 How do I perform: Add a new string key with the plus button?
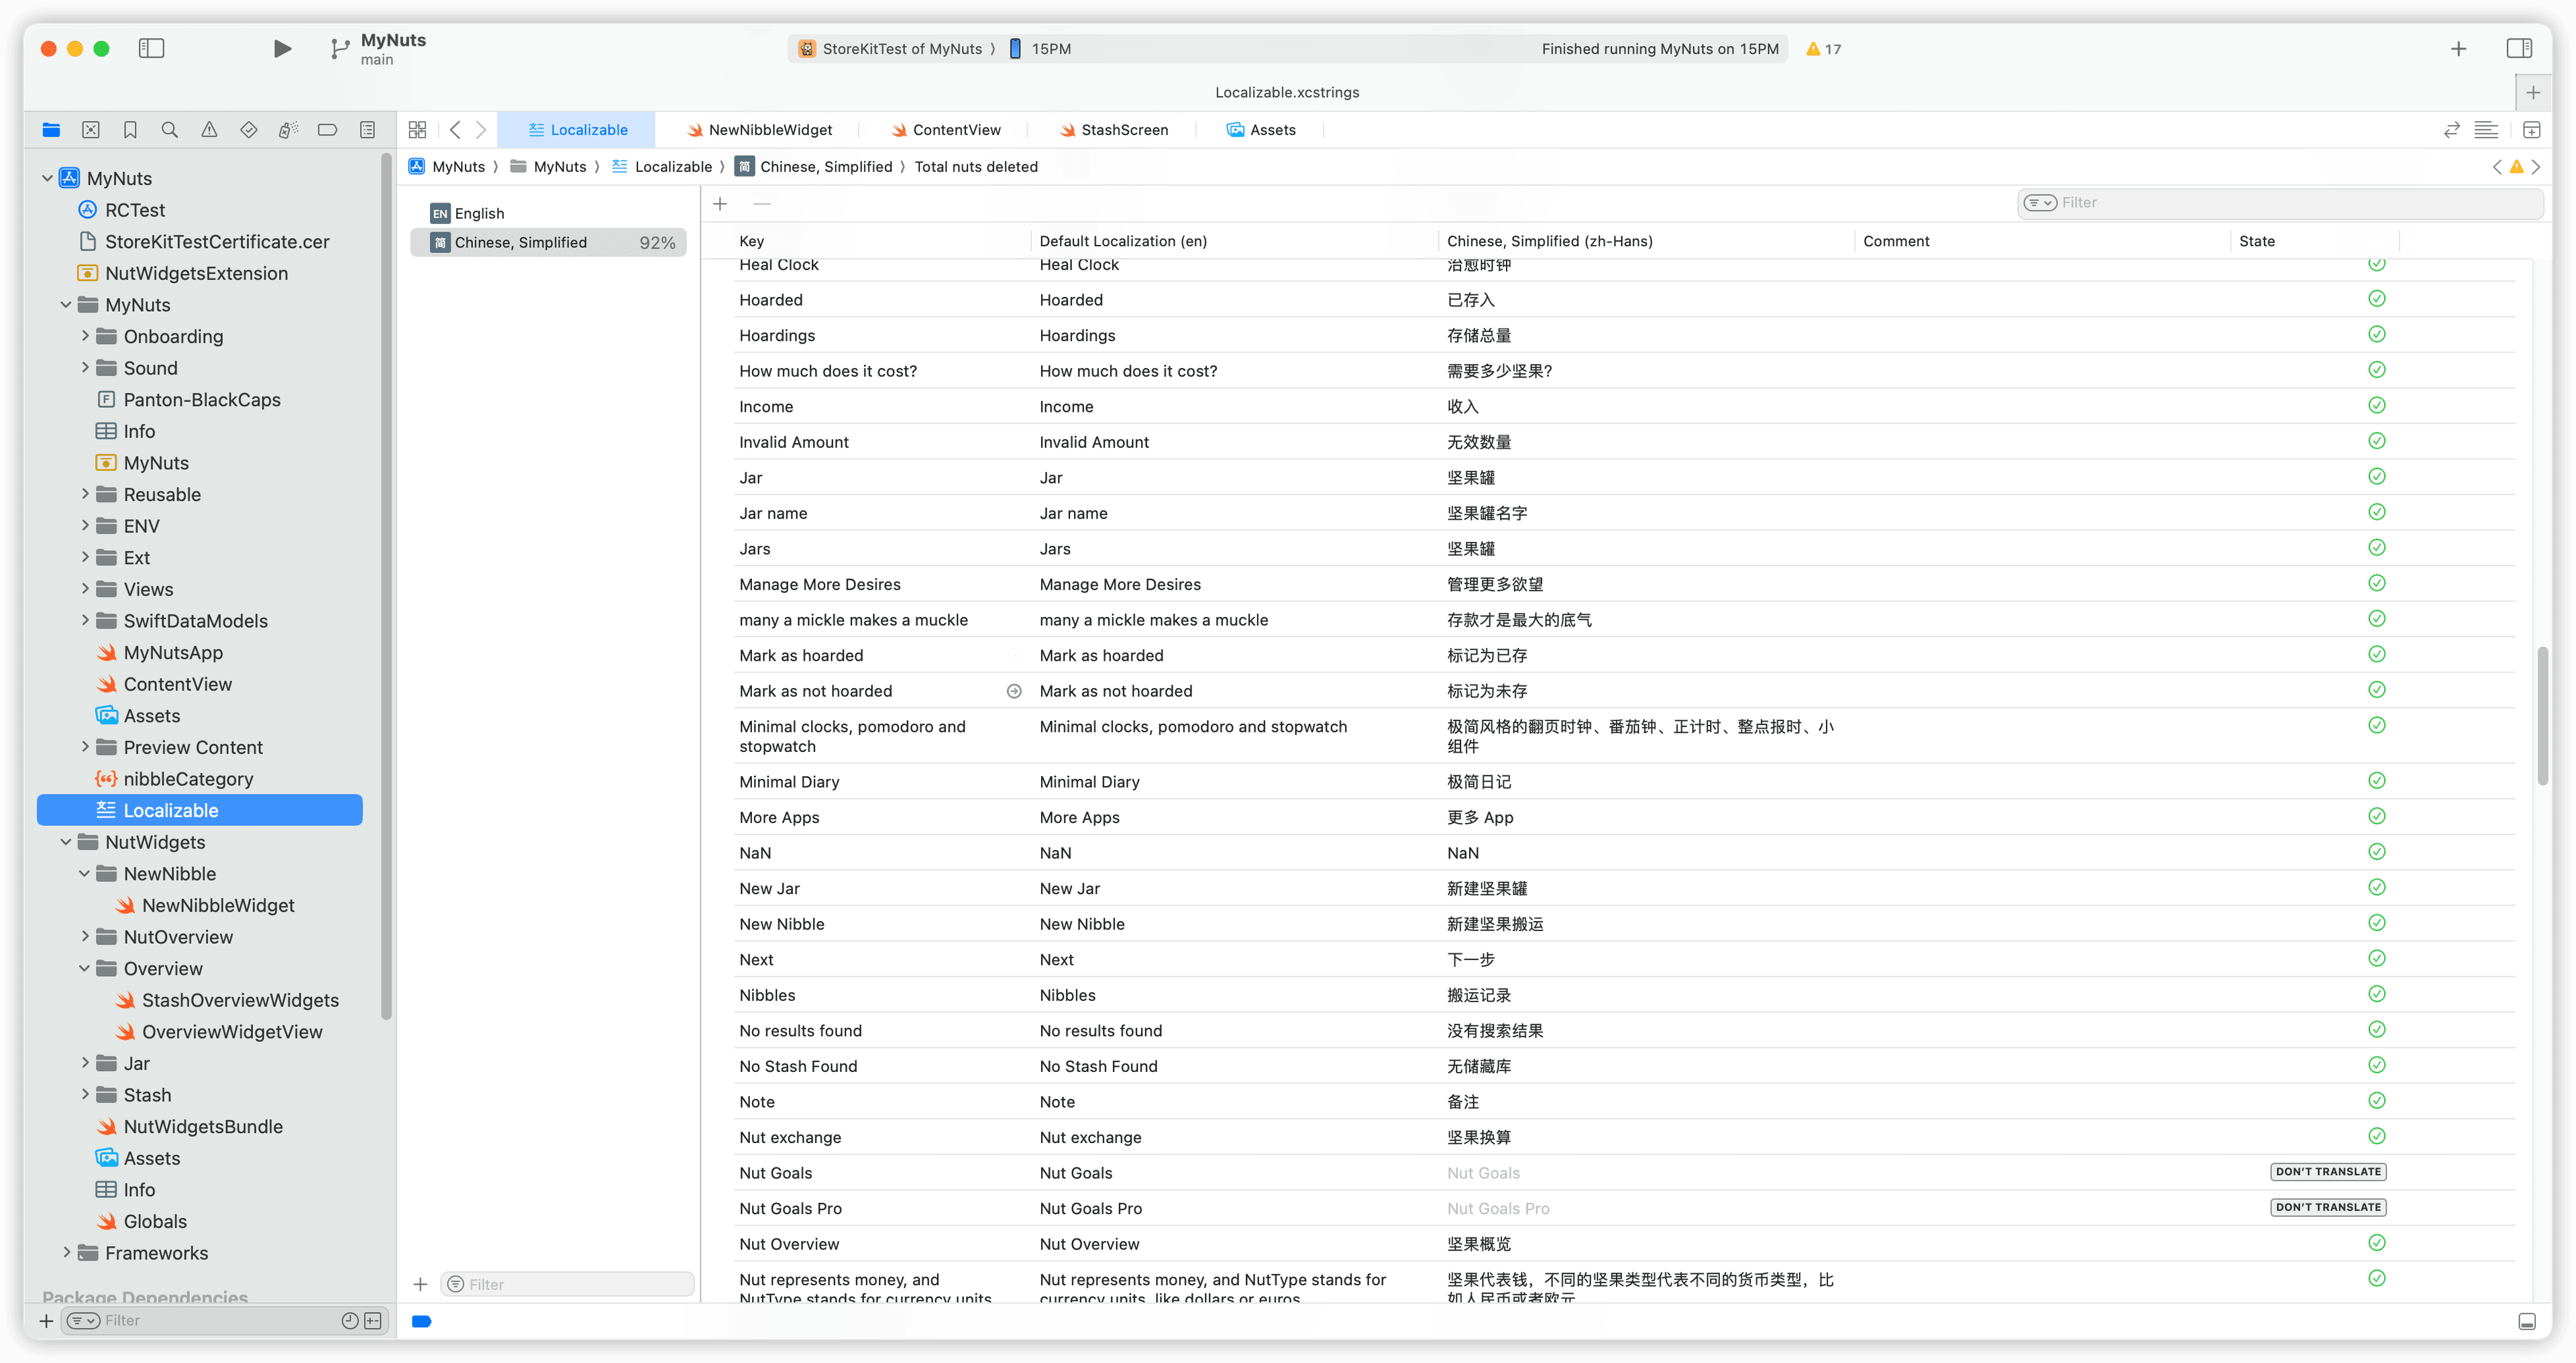[x=720, y=203]
